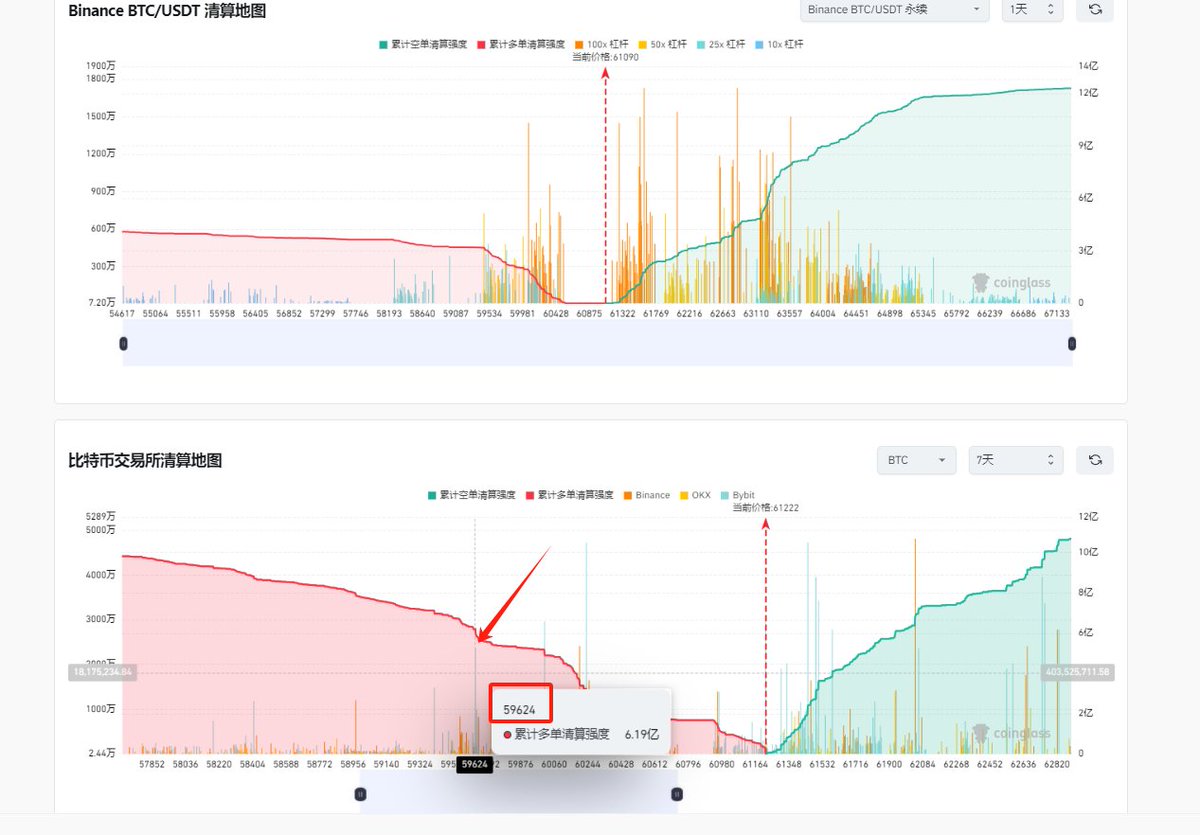
Task: Toggle the 50x 杠杆 legend series
Action: tap(663, 44)
